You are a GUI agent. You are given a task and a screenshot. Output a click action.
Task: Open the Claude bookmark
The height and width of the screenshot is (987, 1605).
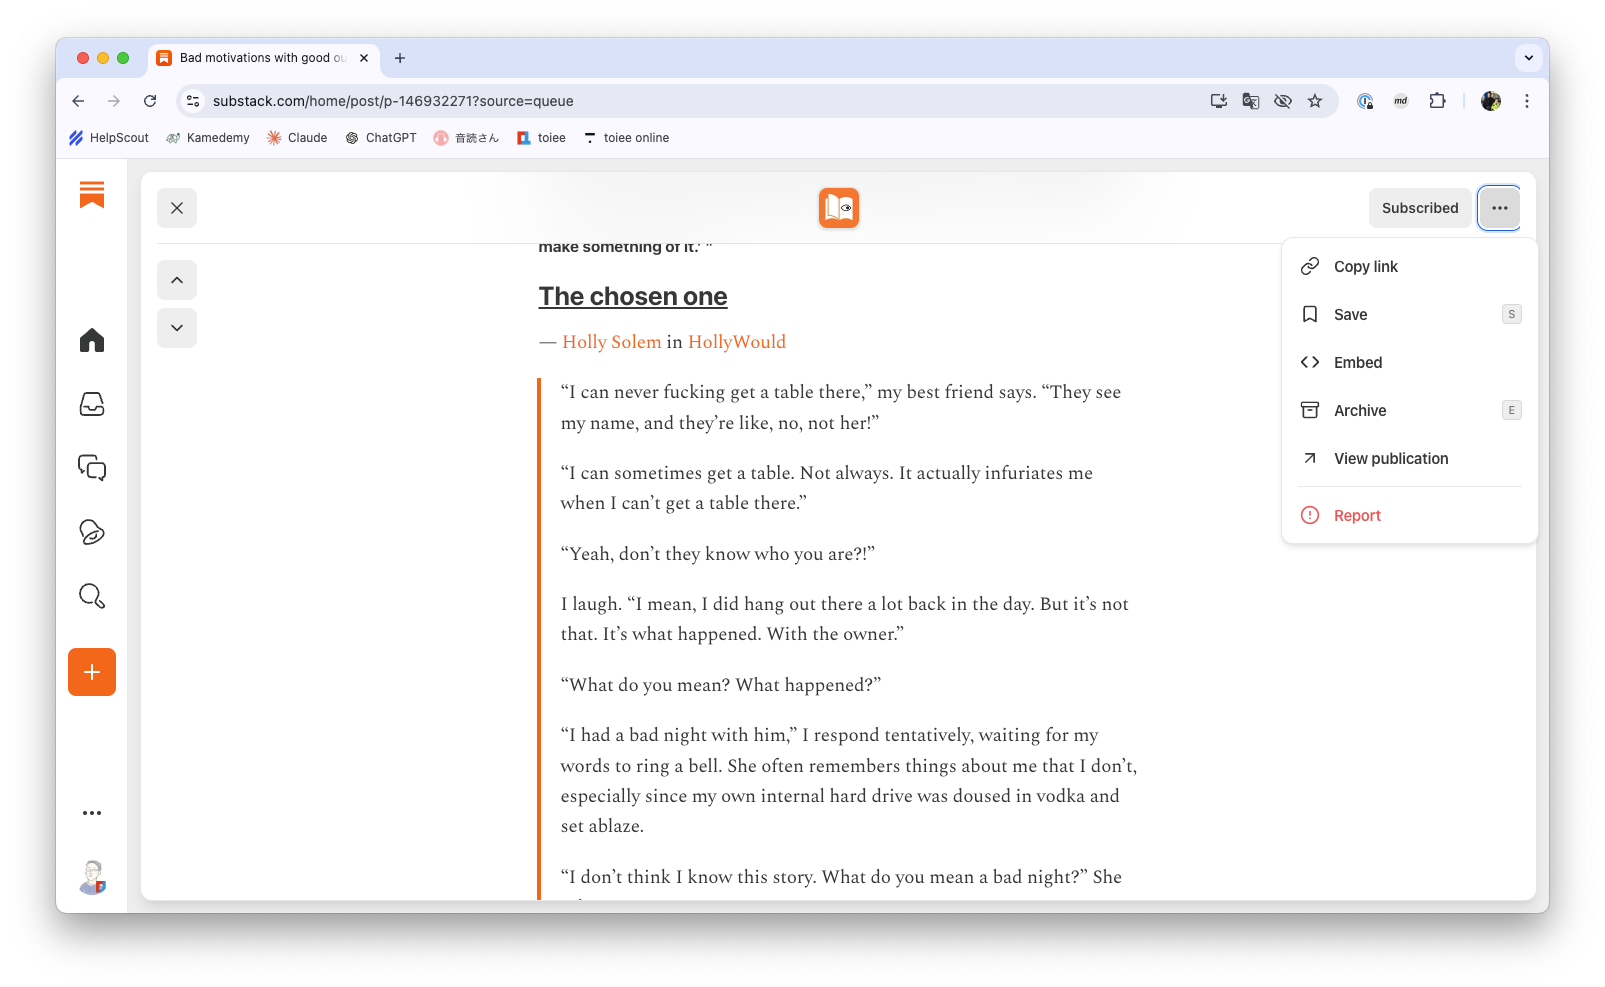tap(297, 138)
